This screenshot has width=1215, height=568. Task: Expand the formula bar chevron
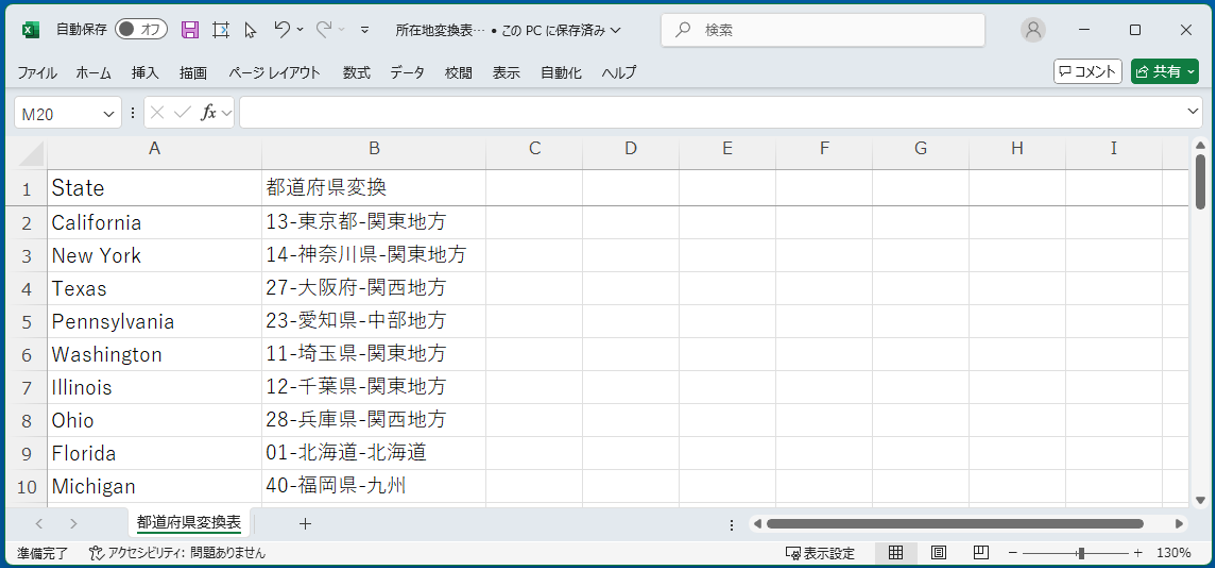point(1192,112)
